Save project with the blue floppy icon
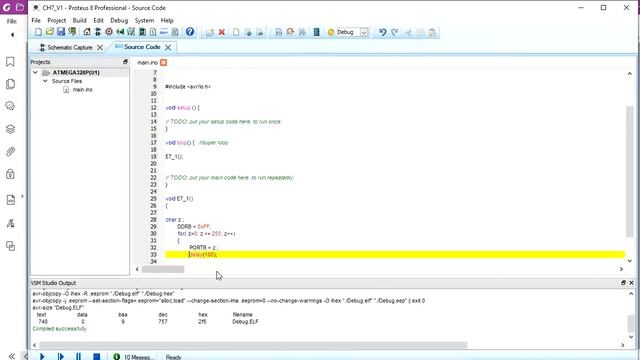 pyautogui.click(x=61, y=32)
